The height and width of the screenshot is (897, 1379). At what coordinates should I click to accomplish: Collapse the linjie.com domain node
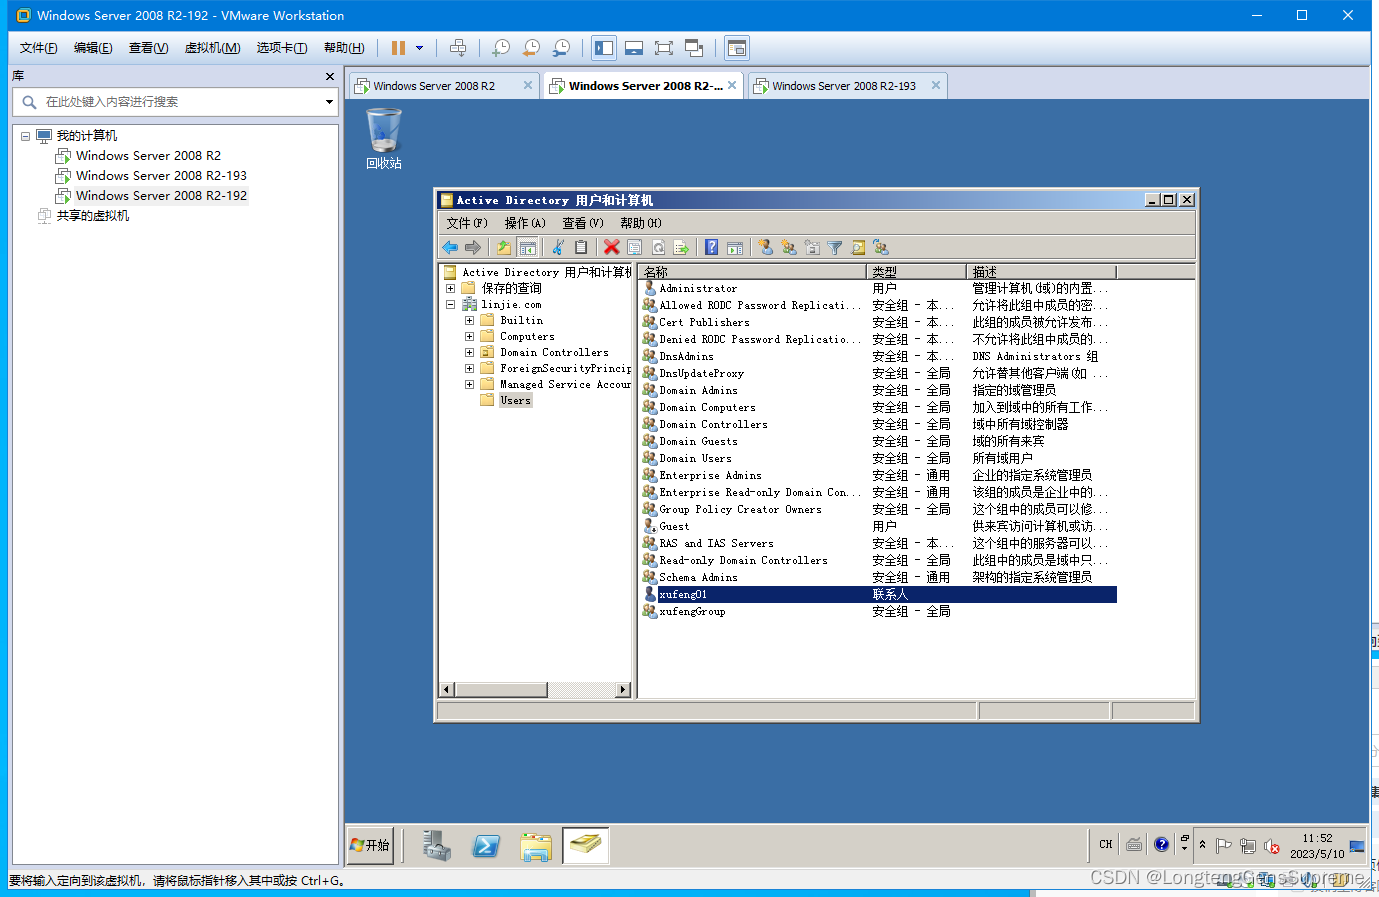tap(450, 305)
